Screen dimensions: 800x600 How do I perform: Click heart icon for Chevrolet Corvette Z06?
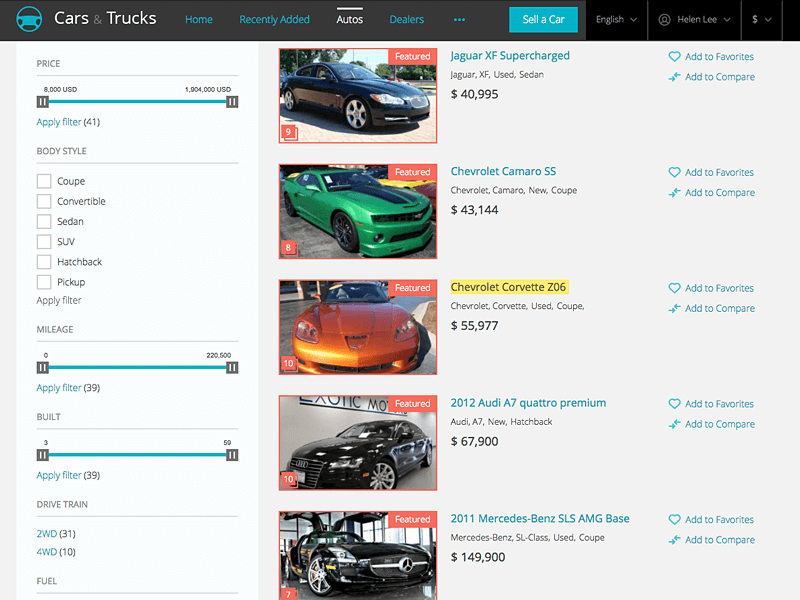(674, 288)
